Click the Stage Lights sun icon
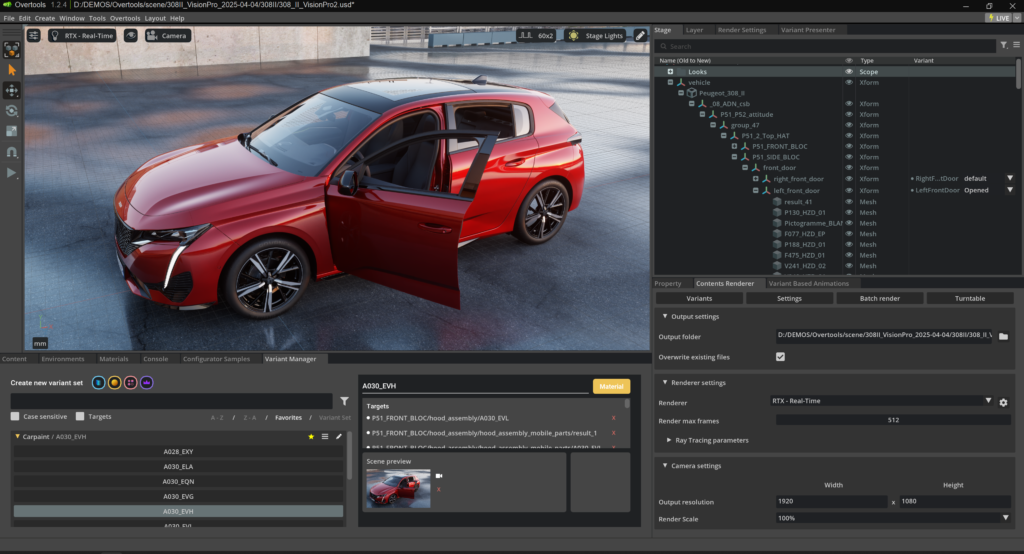This screenshot has height=554, width=1024. coord(573,35)
